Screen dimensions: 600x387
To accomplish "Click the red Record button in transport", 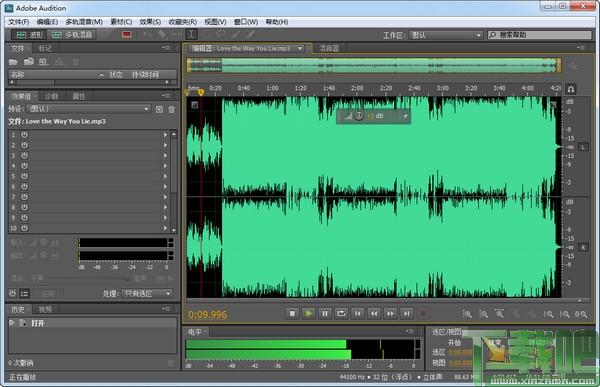I will click(423, 314).
